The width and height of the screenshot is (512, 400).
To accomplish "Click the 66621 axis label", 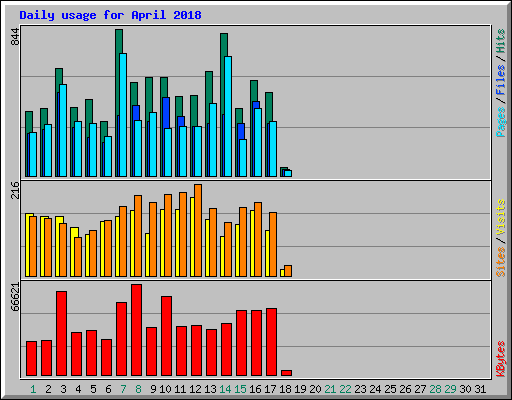I will pos(15,297).
